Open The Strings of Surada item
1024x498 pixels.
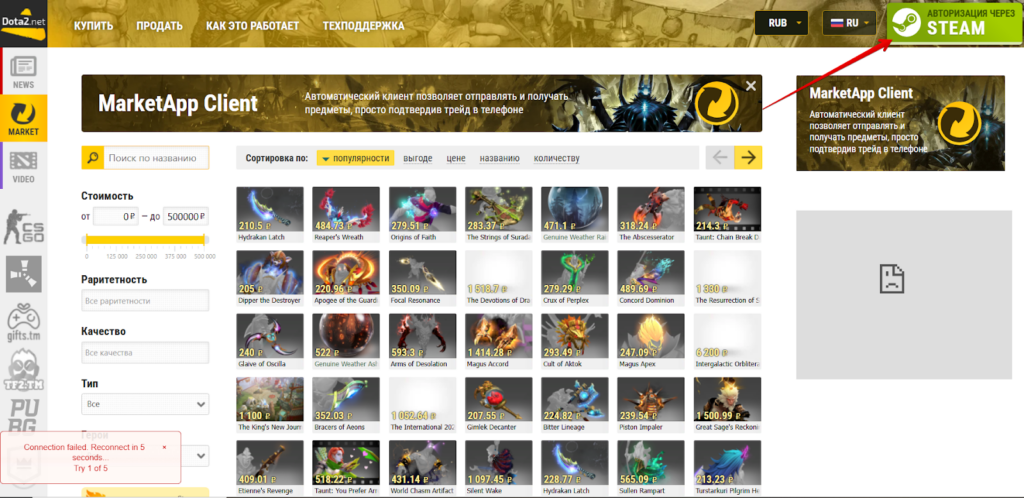[499, 215]
